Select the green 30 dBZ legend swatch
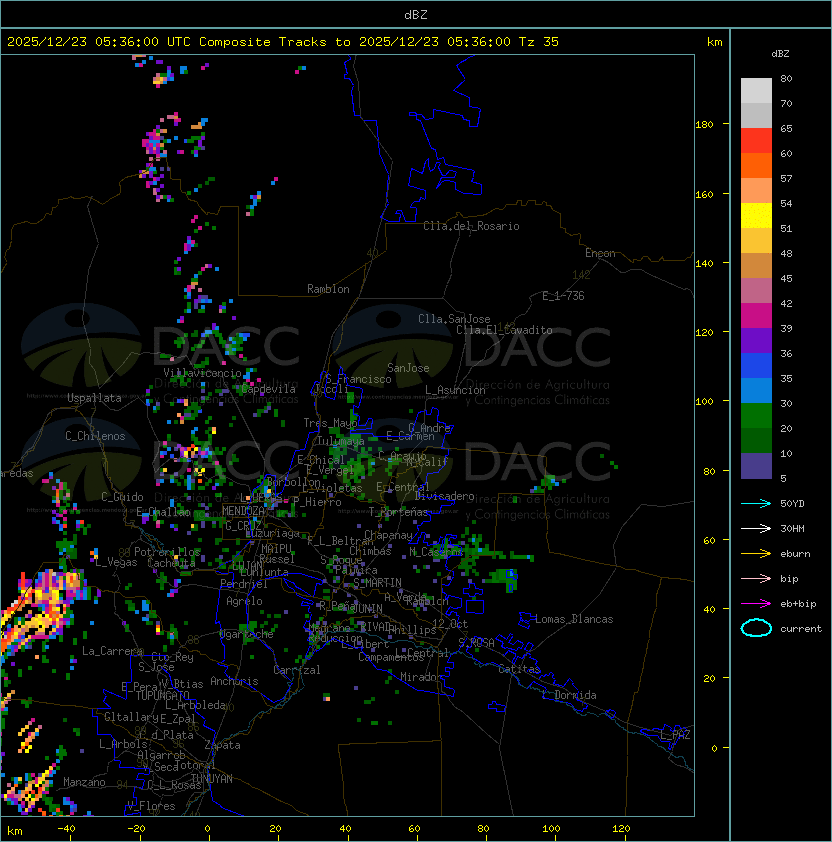Screen dimensions: 832x842 [756, 416]
